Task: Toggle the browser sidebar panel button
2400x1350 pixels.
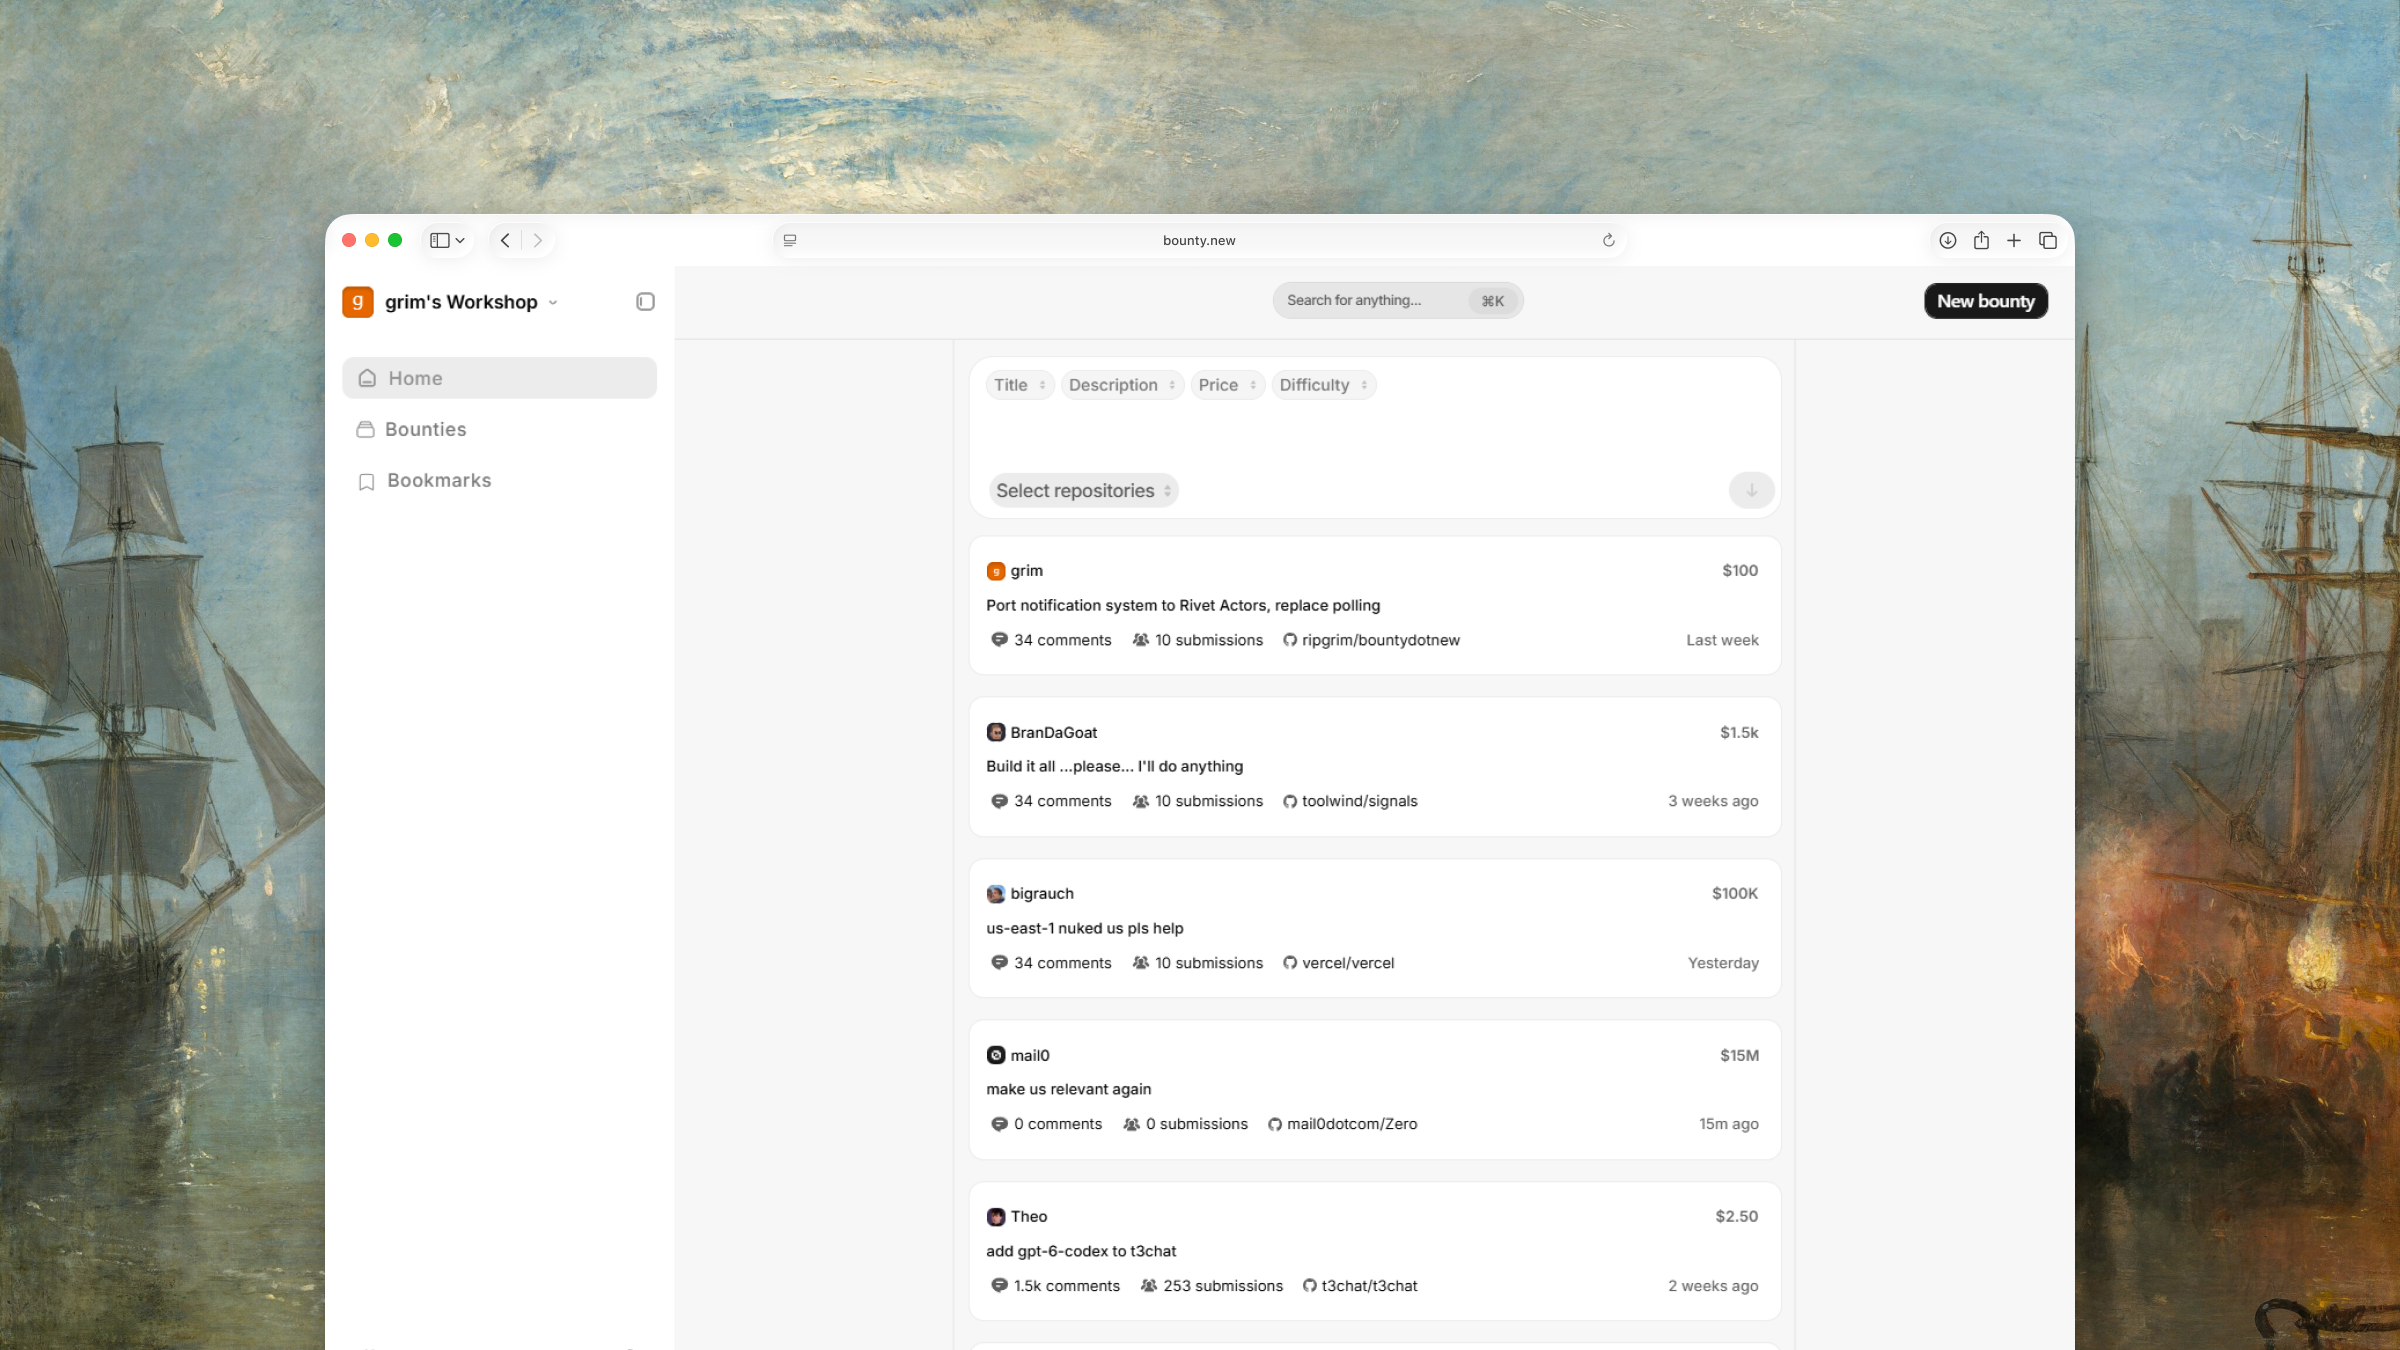Action: [x=440, y=240]
